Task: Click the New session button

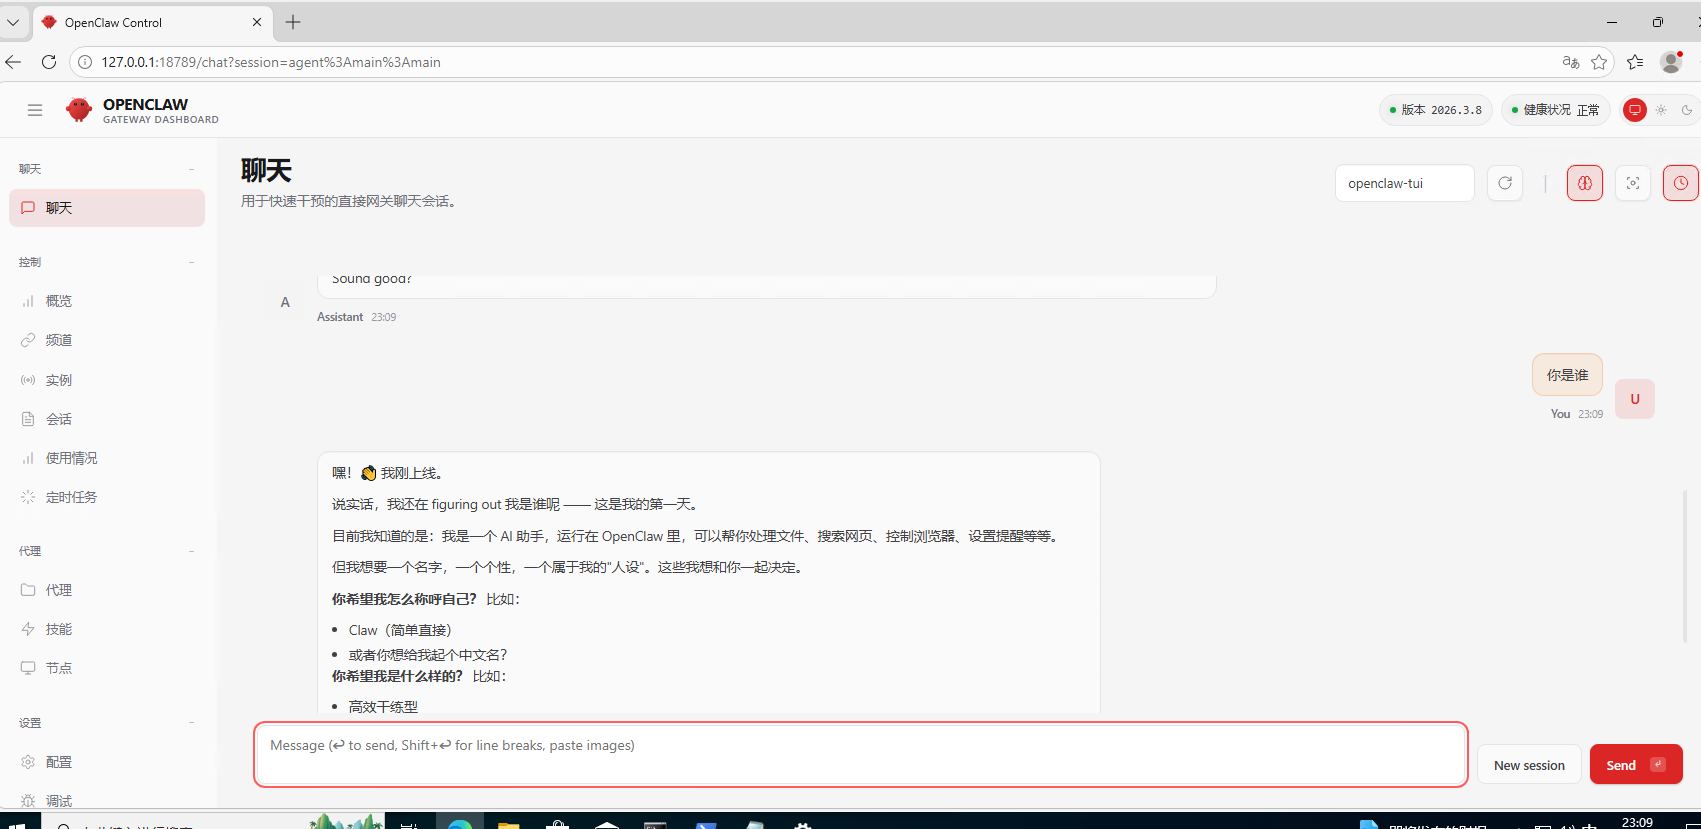Action: 1528,765
